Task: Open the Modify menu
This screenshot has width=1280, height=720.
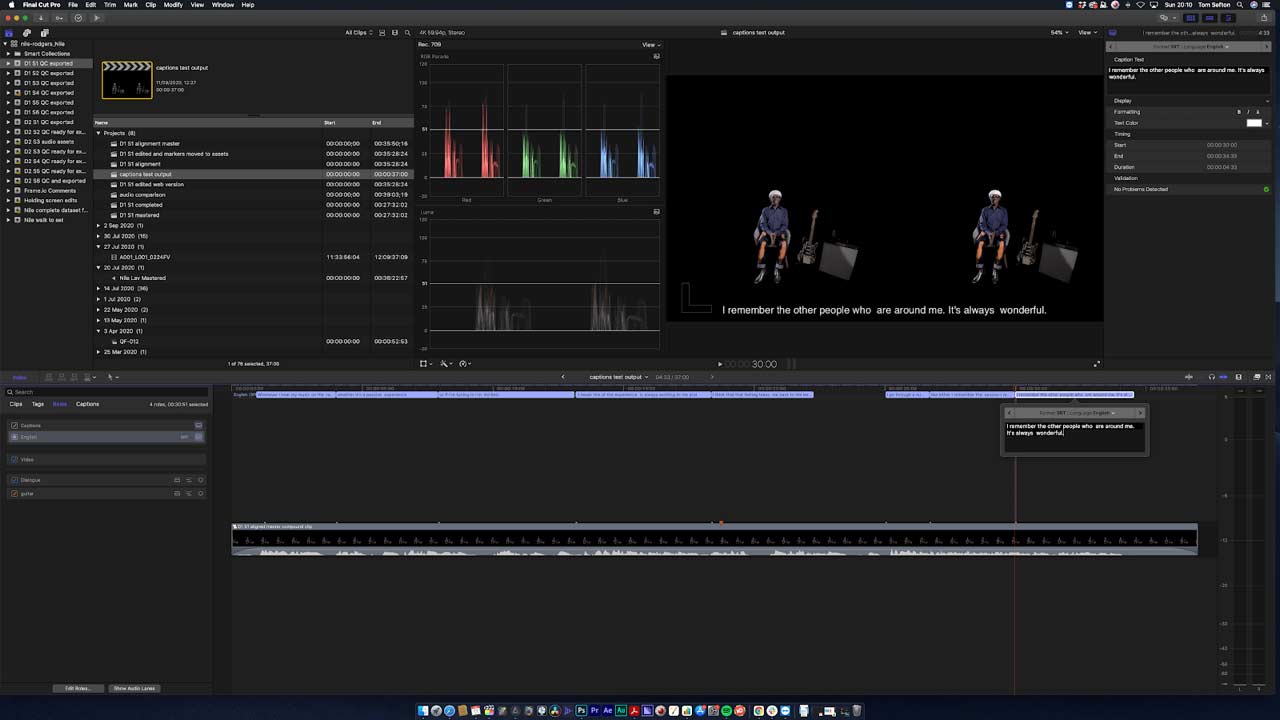Action: (x=173, y=5)
